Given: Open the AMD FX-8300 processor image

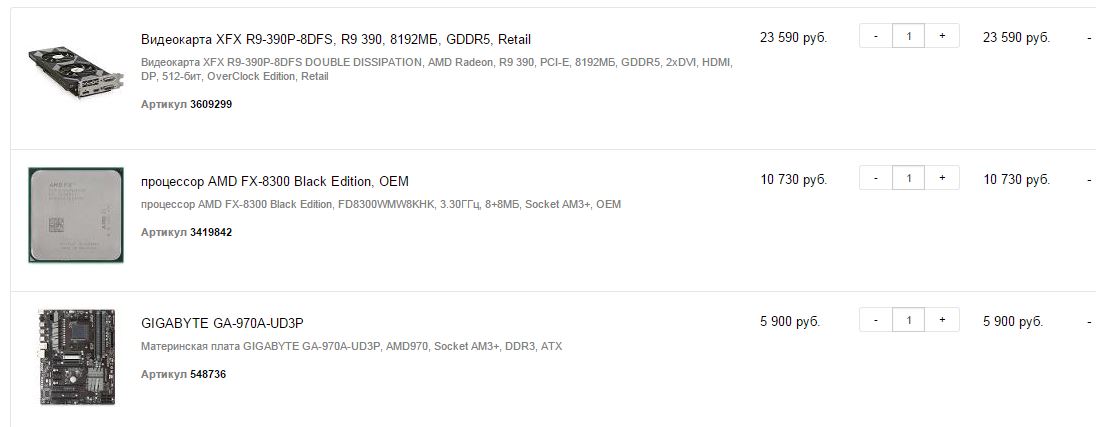Looking at the screenshot, I should [76, 215].
